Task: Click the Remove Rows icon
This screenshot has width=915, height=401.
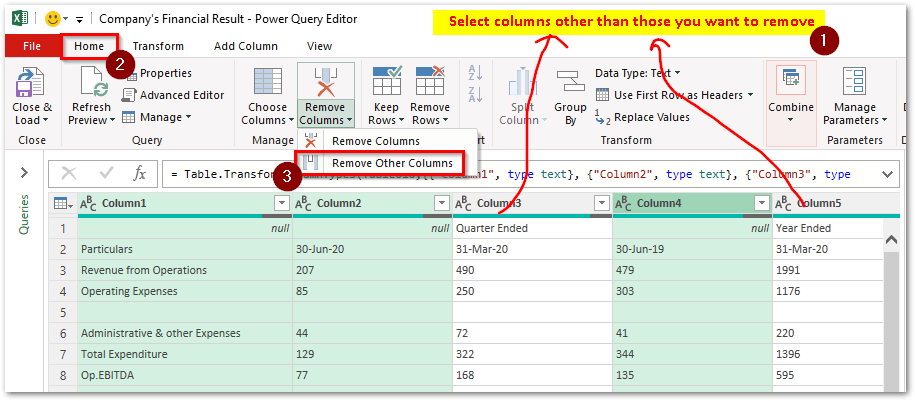Action: coord(430,81)
